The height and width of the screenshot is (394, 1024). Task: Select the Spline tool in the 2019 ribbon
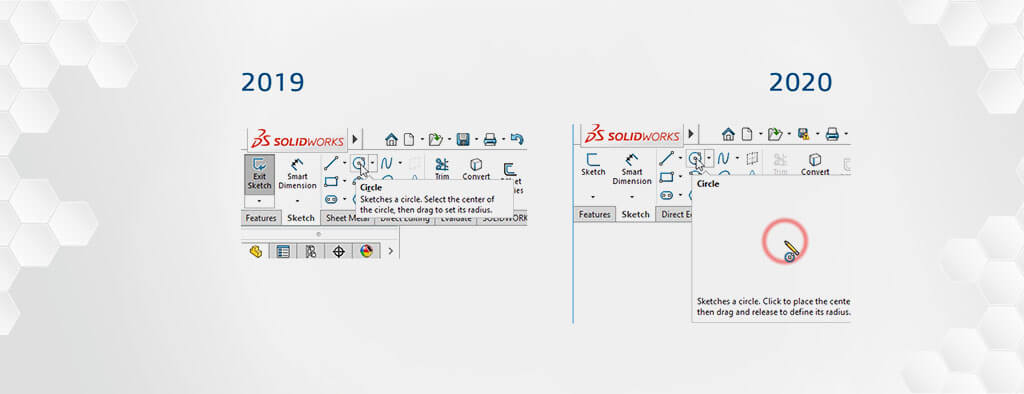pyautogui.click(x=387, y=163)
